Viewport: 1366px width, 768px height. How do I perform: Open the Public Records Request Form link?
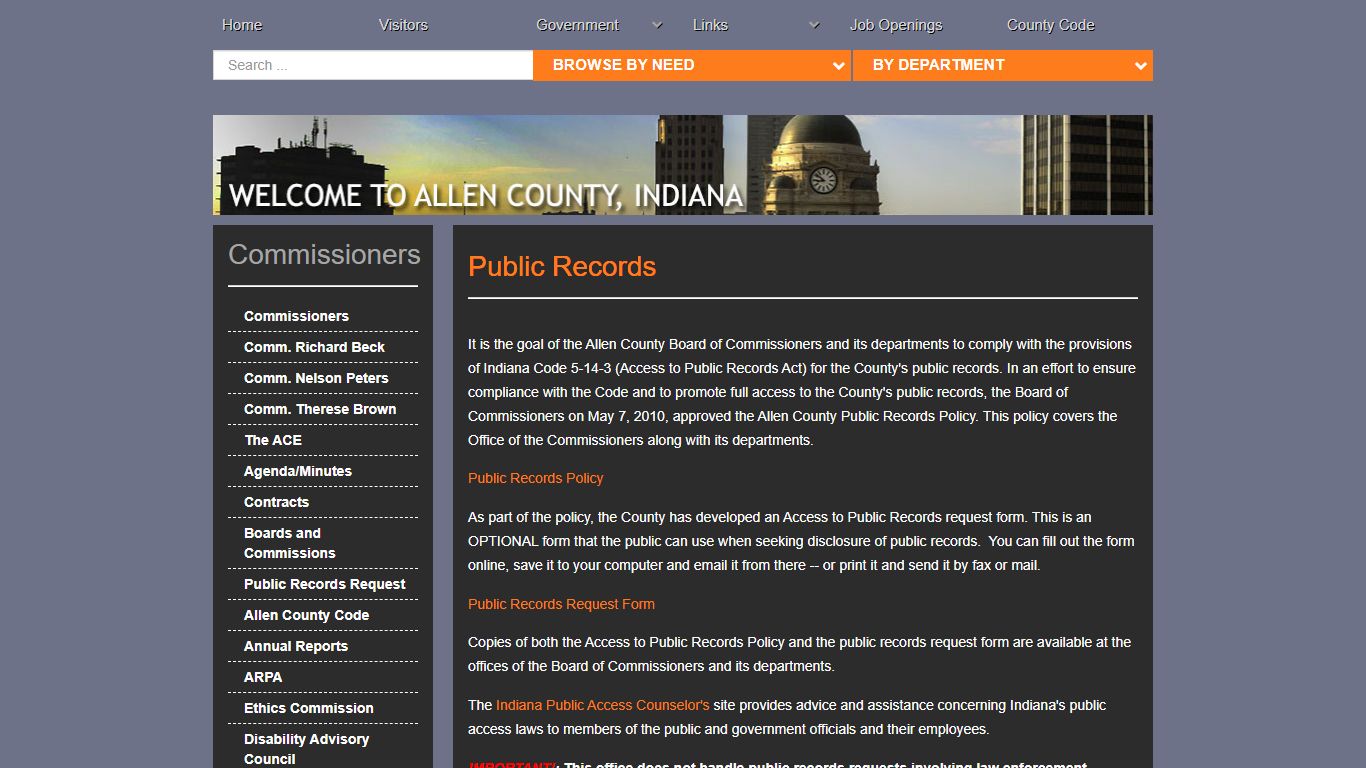[561, 604]
